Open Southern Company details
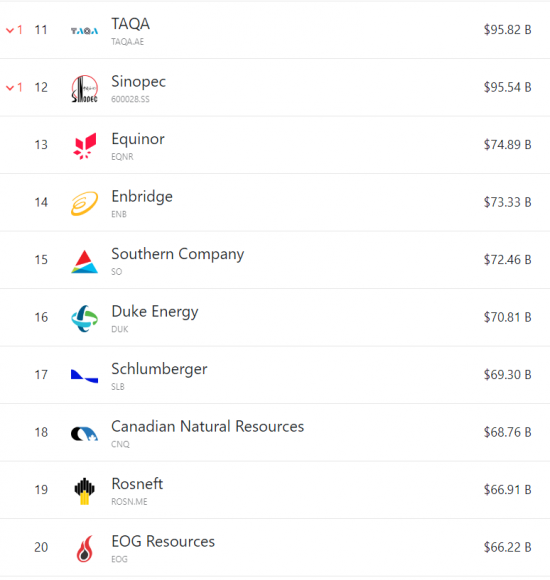This screenshot has width=550, height=580. tap(178, 254)
